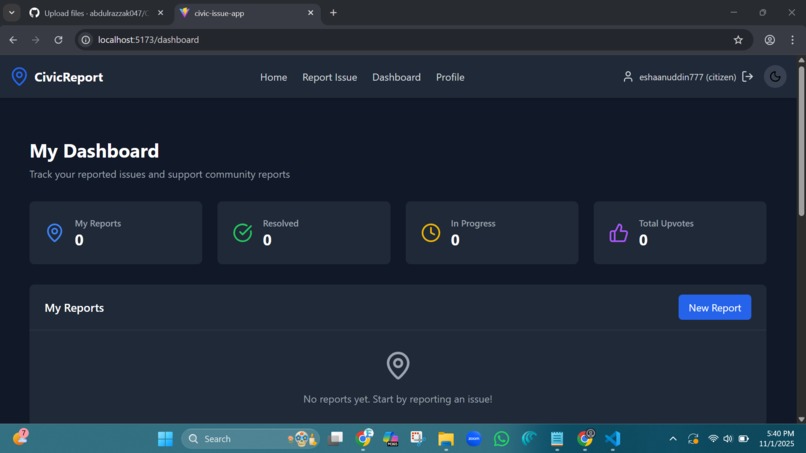Go to Report Issue in navbar

(329, 77)
